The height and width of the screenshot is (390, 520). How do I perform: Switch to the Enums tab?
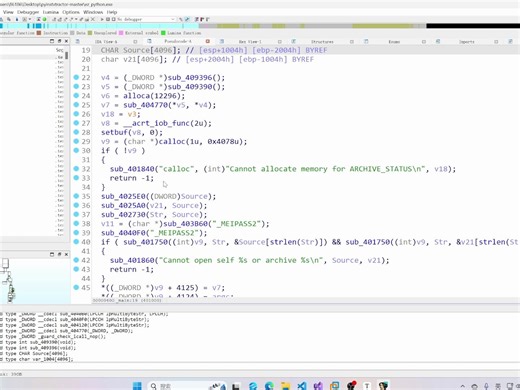click(x=394, y=42)
